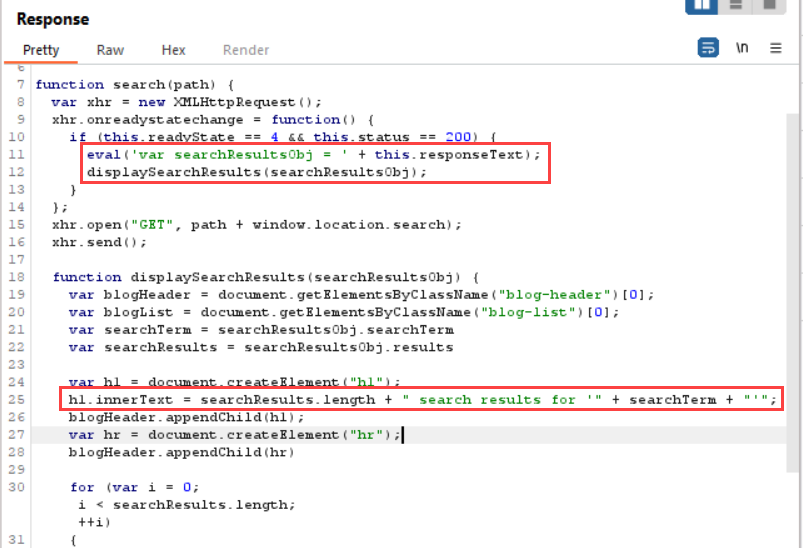Open the hamburger options menu
This screenshot has height=548, width=803.
point(776,48)
